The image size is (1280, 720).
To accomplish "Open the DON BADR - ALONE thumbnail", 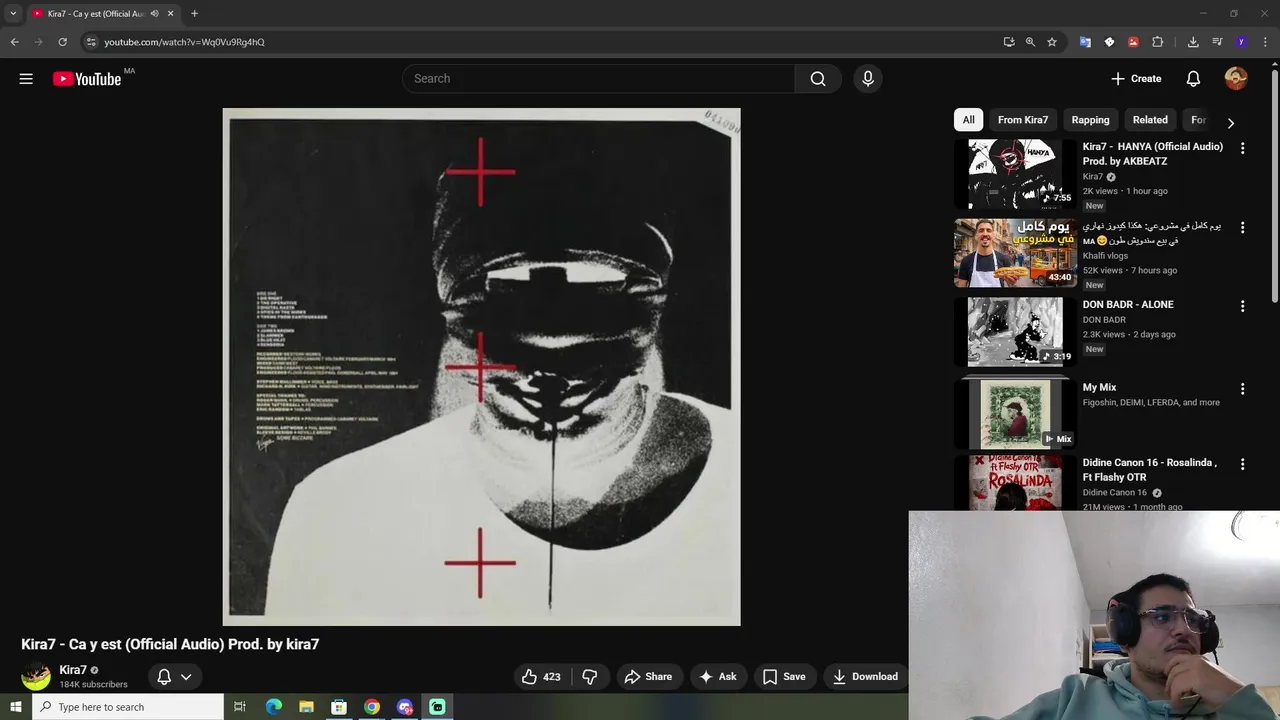I will (x=1014, y=331).
